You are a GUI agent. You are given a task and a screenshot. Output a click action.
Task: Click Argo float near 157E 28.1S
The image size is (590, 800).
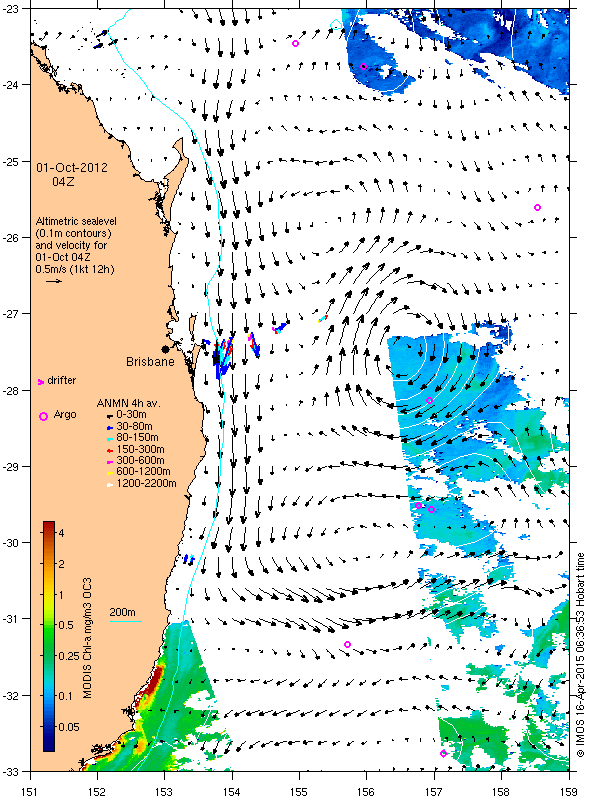coord(430,401)
